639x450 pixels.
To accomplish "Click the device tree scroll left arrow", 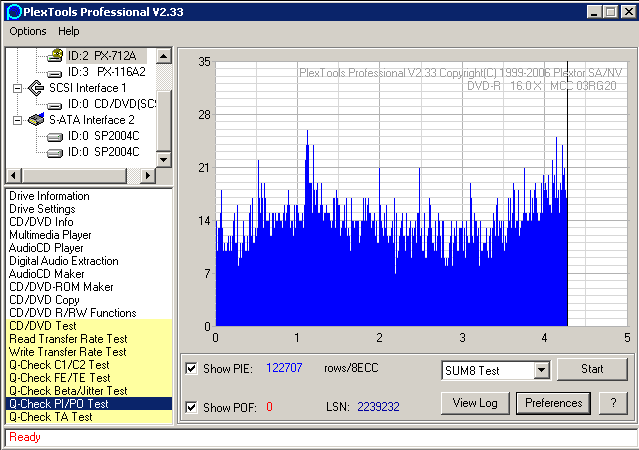I will pyautogui.click(x=13, y=175).
